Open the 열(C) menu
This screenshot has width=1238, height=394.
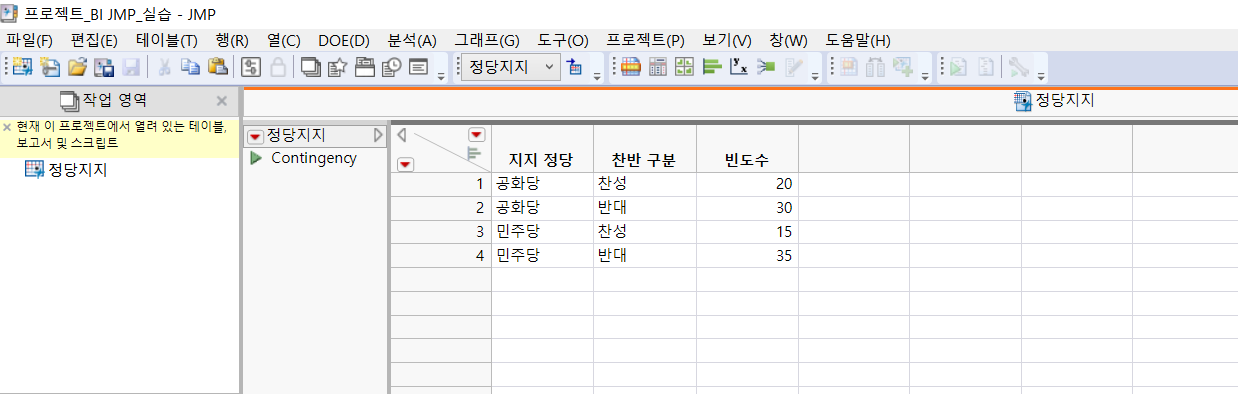tap(284, 41)
